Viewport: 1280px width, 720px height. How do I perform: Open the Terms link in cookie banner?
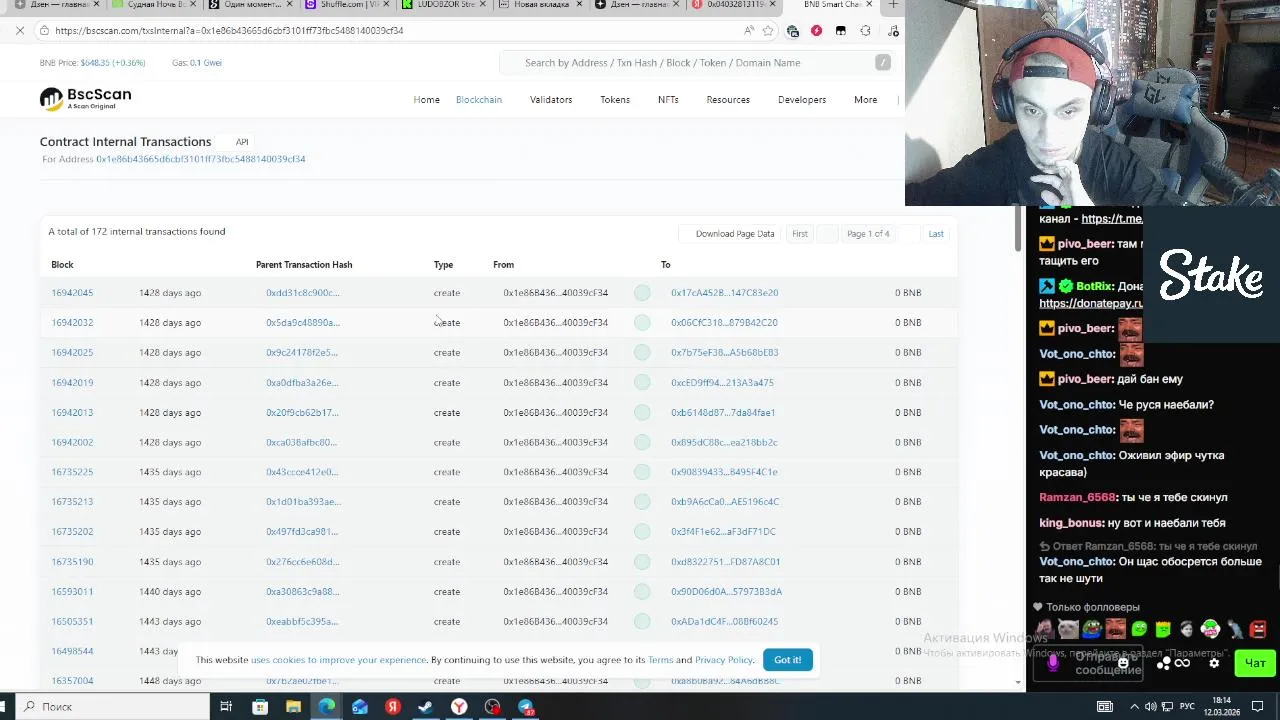click(x=660, y=660)
